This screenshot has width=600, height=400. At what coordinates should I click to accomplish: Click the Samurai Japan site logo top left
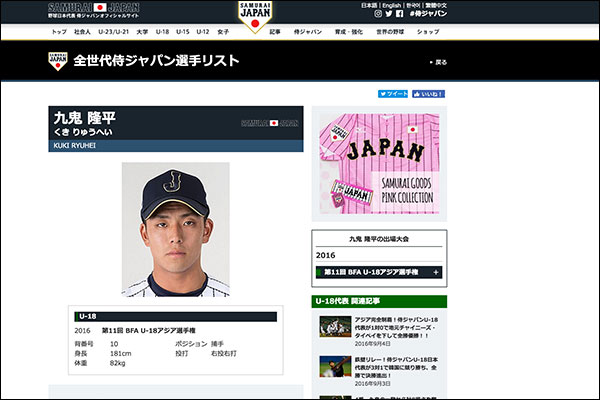coord(94,10)
